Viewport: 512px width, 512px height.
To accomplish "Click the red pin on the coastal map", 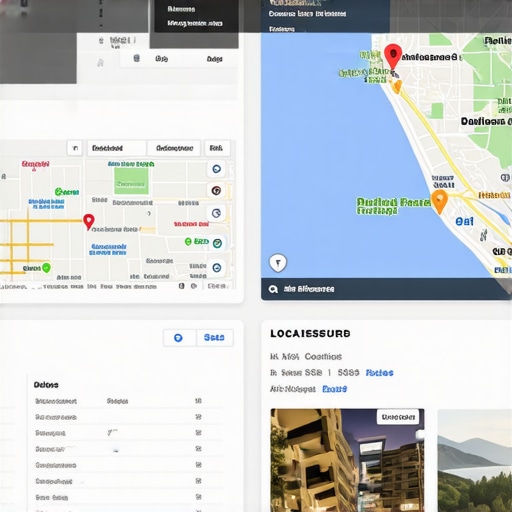I will coord(393,56).
